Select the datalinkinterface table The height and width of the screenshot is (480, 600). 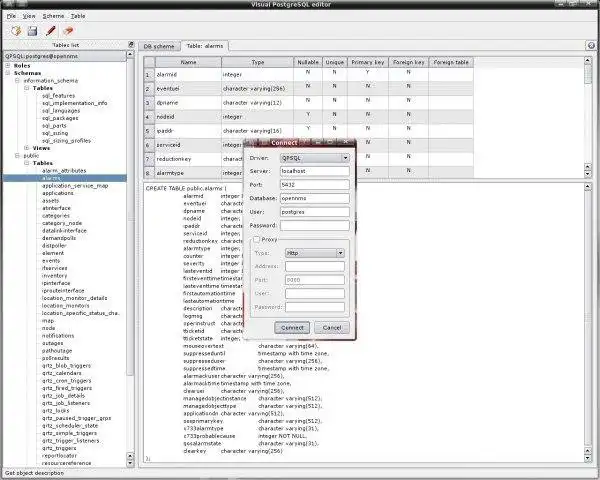[x=64, y=230]
